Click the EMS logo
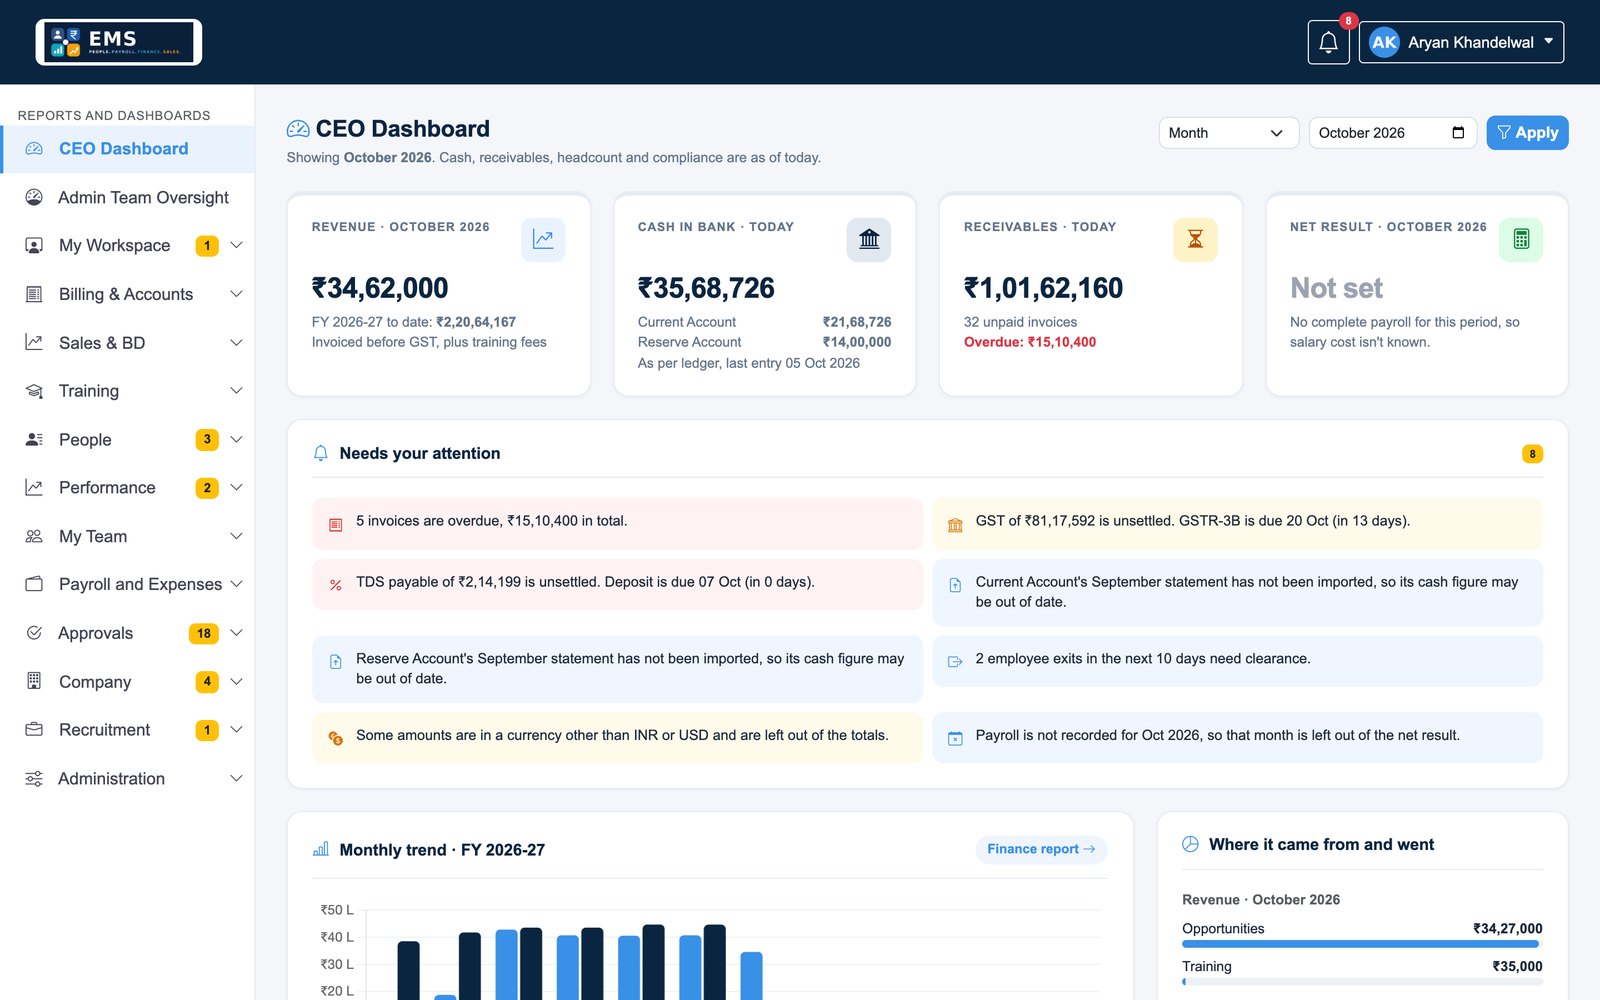This screenshot has width=1600, height=1000. (x=119, y=42)
